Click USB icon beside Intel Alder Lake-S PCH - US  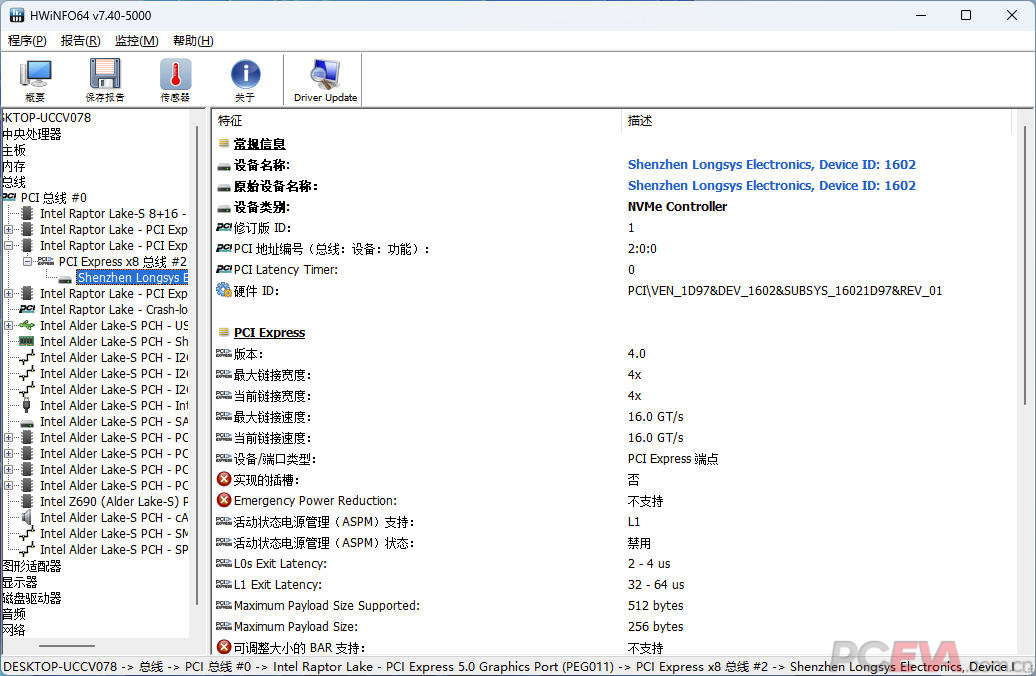[27, 325]
